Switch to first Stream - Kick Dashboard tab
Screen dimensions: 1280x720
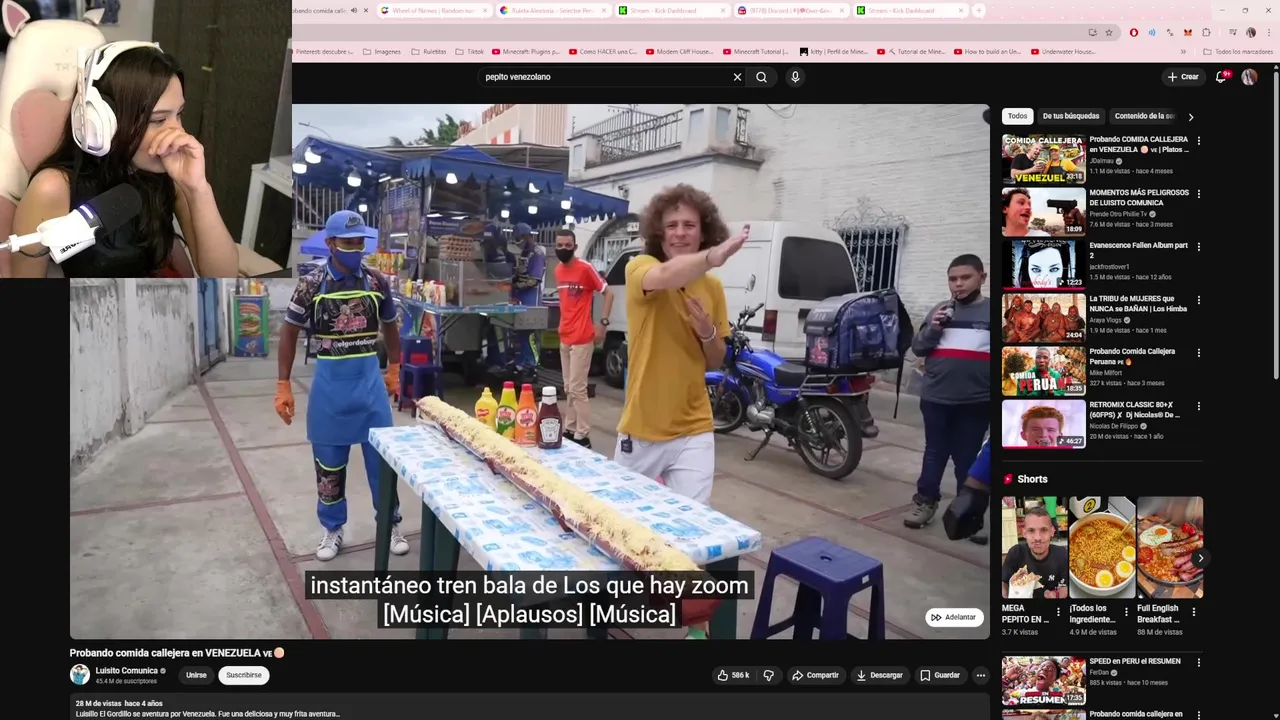671,11
